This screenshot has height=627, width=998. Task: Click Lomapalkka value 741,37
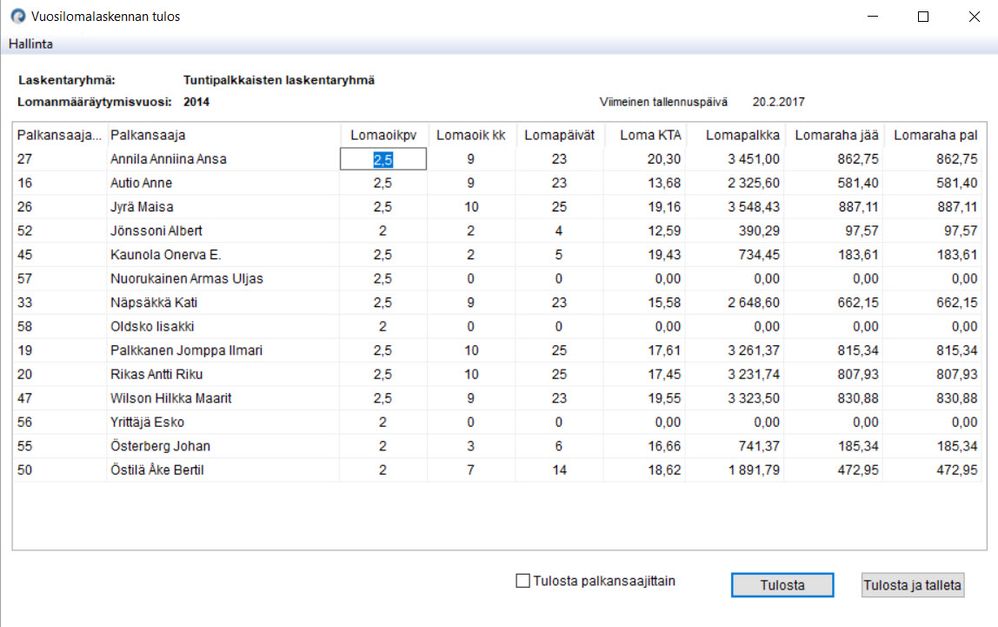[x=759, y=446]
